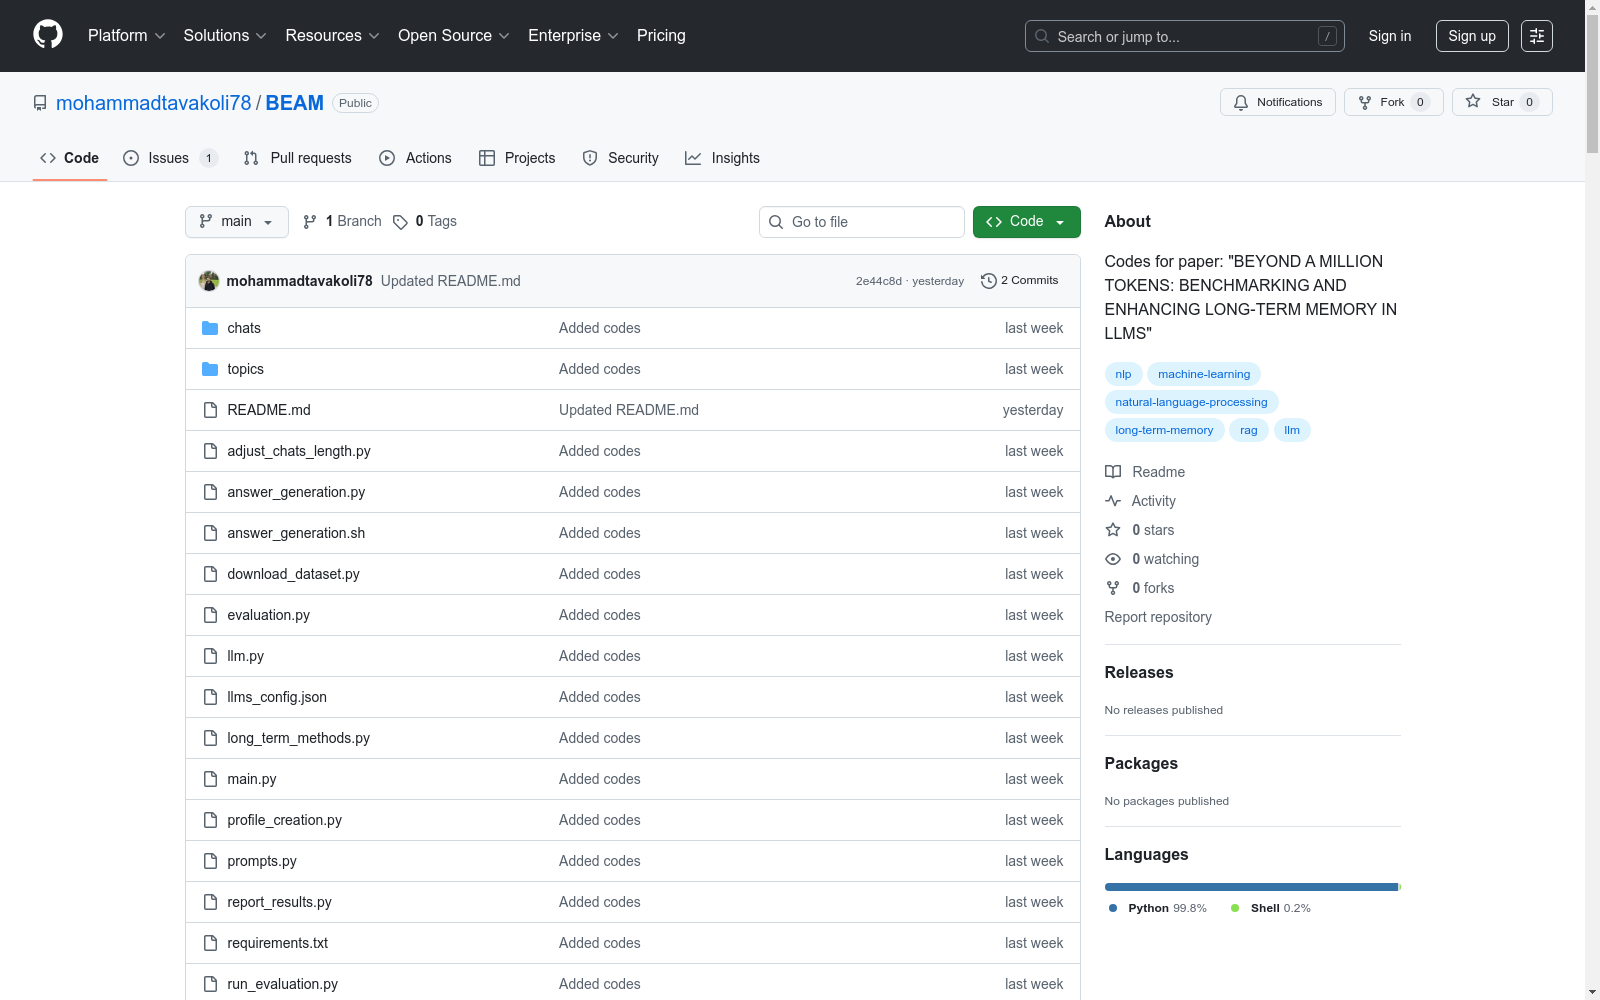Click the search magnifier icon in header
The height and width of the screenshot is (1000, 1600).
[1042, 36]
